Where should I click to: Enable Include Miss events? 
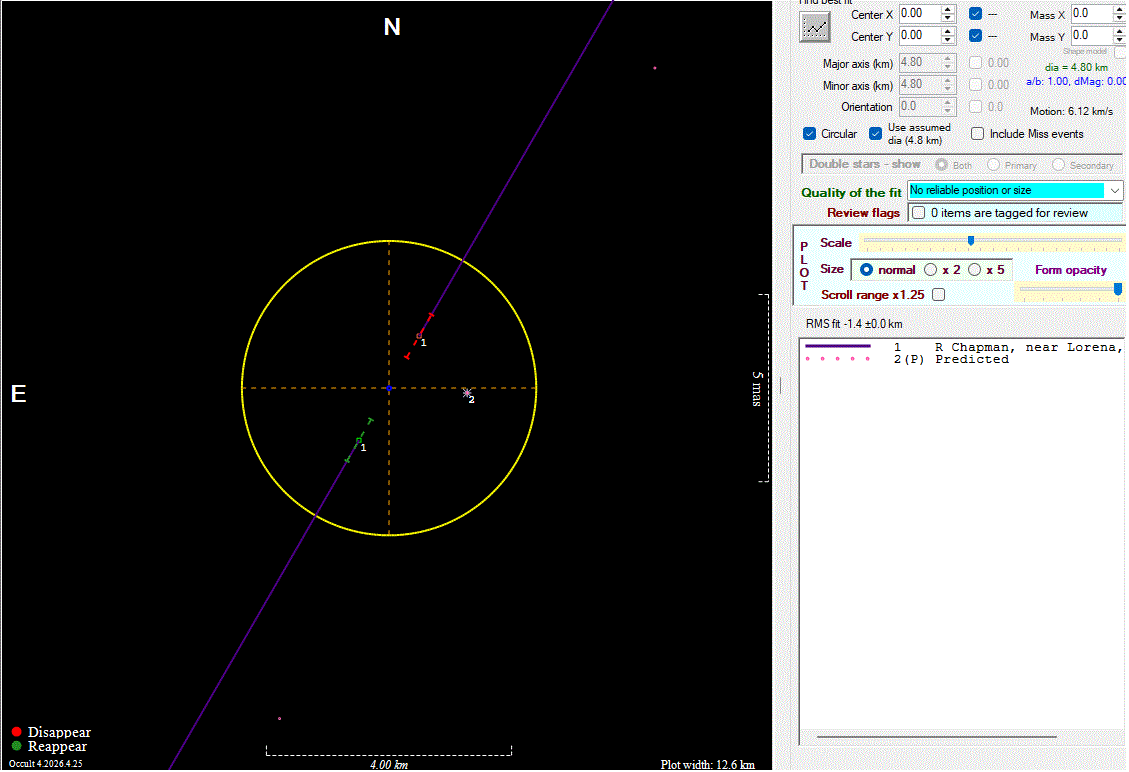tap(977, 134)
